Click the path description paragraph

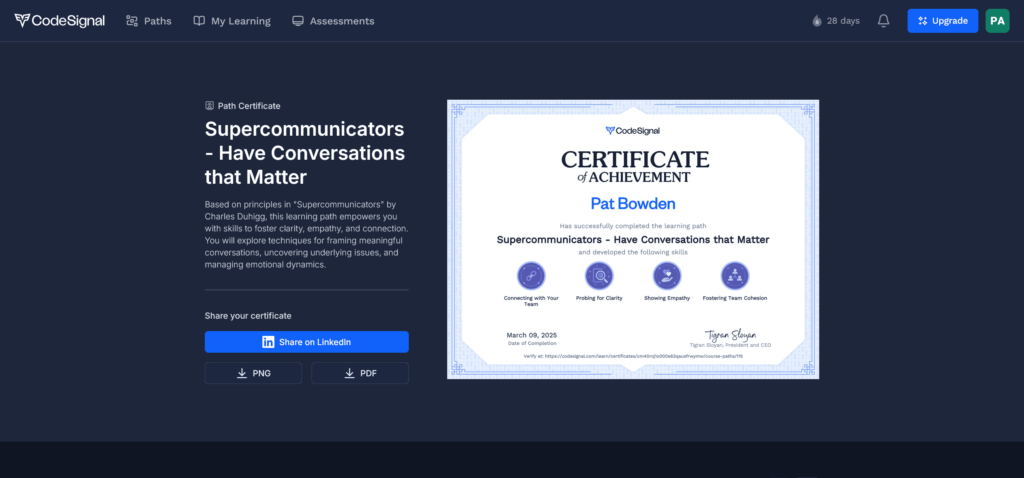(306, 235)
